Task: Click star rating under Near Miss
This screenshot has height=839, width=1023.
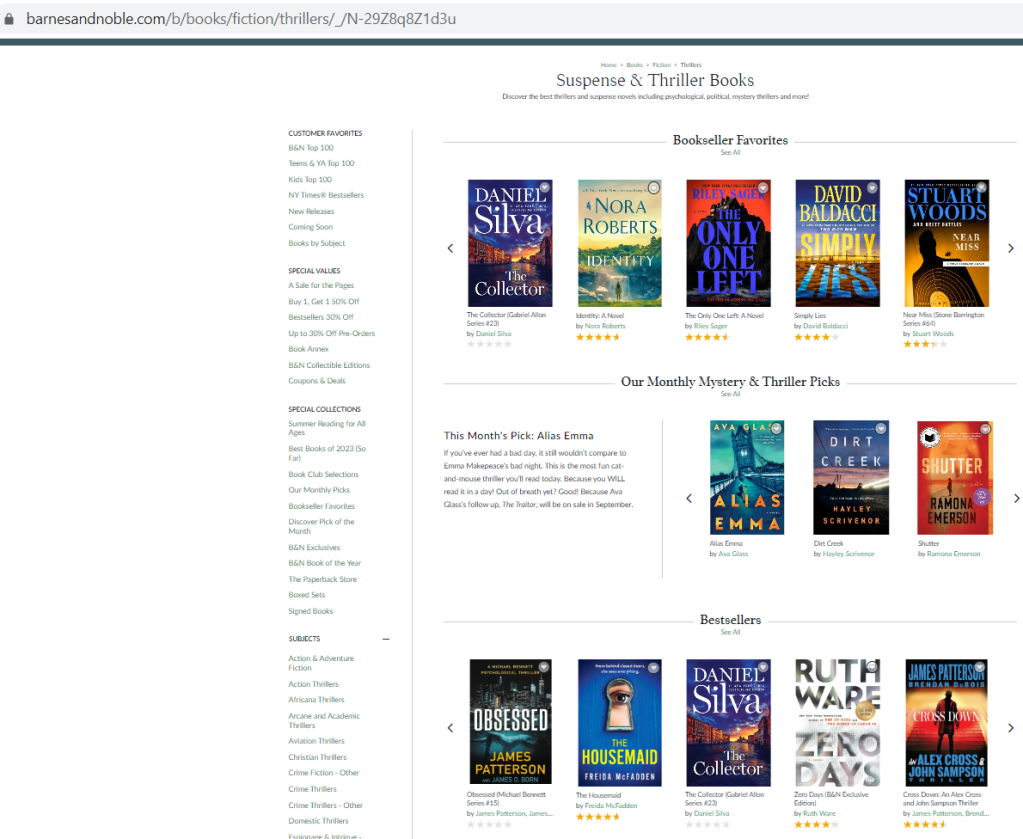Action: (924, 344)
